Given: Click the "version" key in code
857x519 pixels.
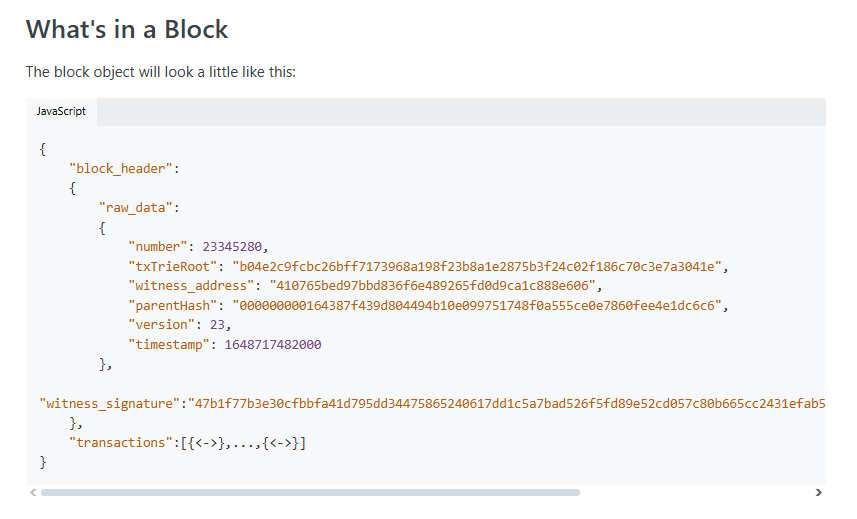Looking at the screenshot, I should pos(159,324).
